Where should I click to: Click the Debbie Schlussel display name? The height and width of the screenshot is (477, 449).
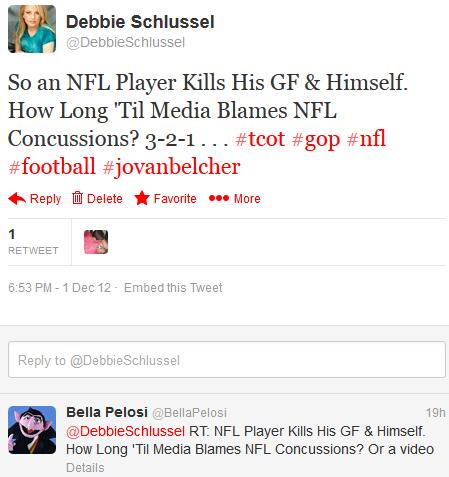140,22
